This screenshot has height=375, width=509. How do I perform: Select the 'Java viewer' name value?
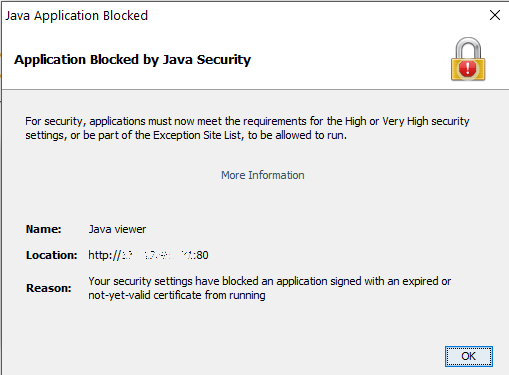[117, 229]
